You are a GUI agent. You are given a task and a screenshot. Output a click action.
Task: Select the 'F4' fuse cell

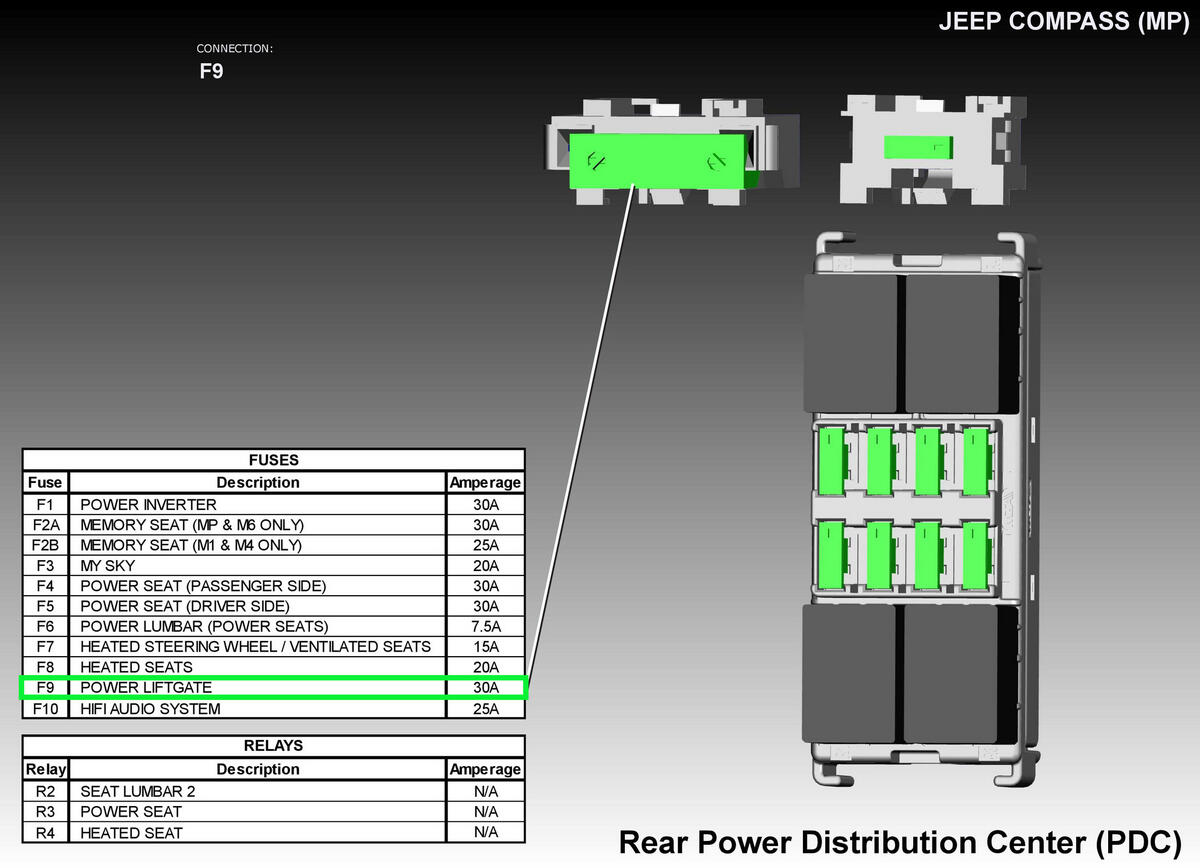pyautogui.click(x=45, y=585)
